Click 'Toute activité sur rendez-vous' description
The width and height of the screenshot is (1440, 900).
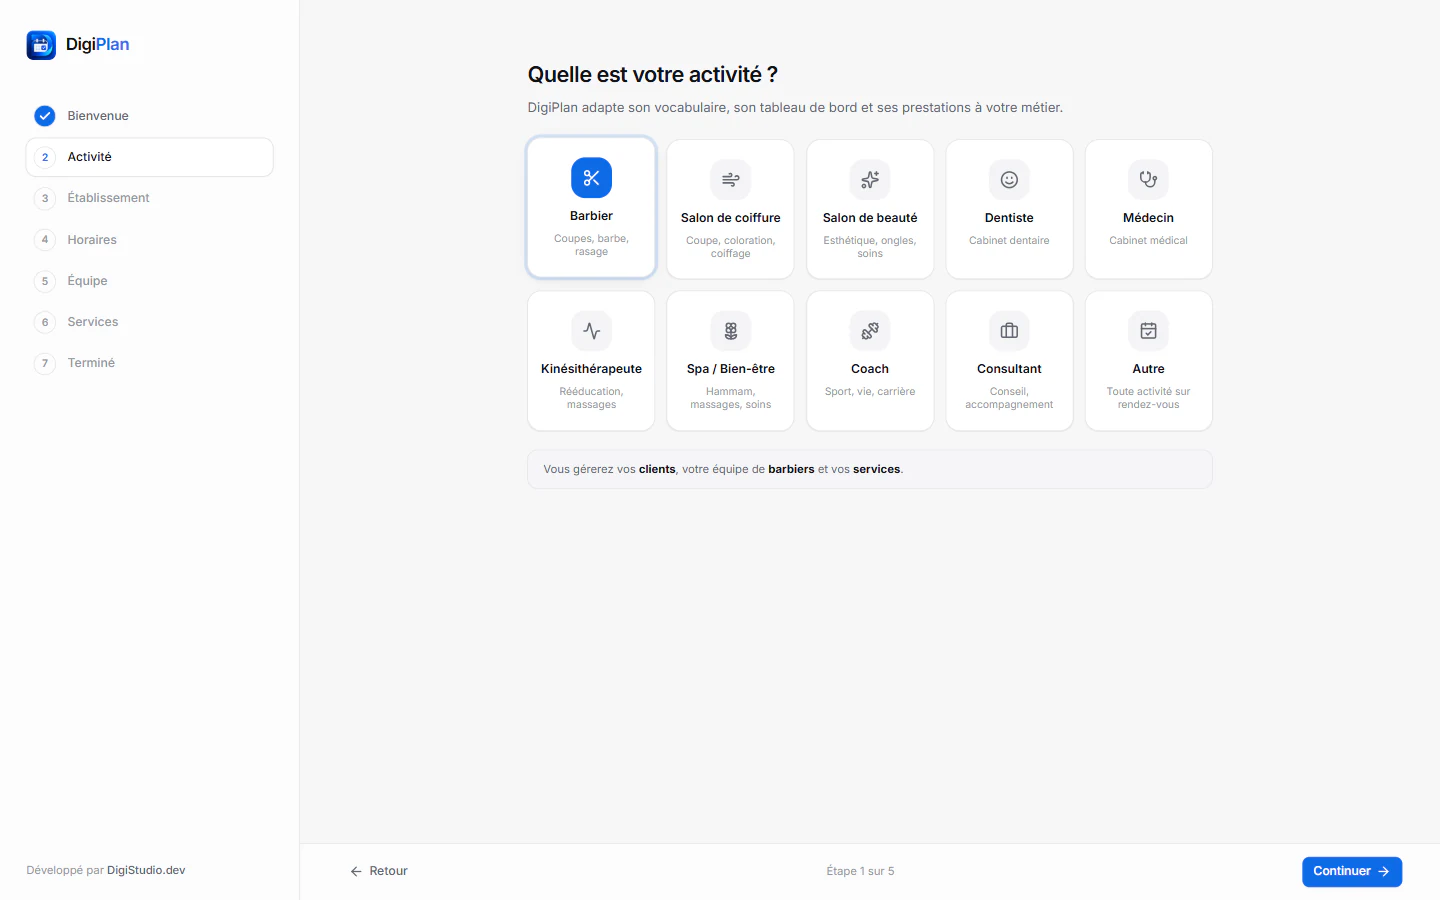point(1148,398)
